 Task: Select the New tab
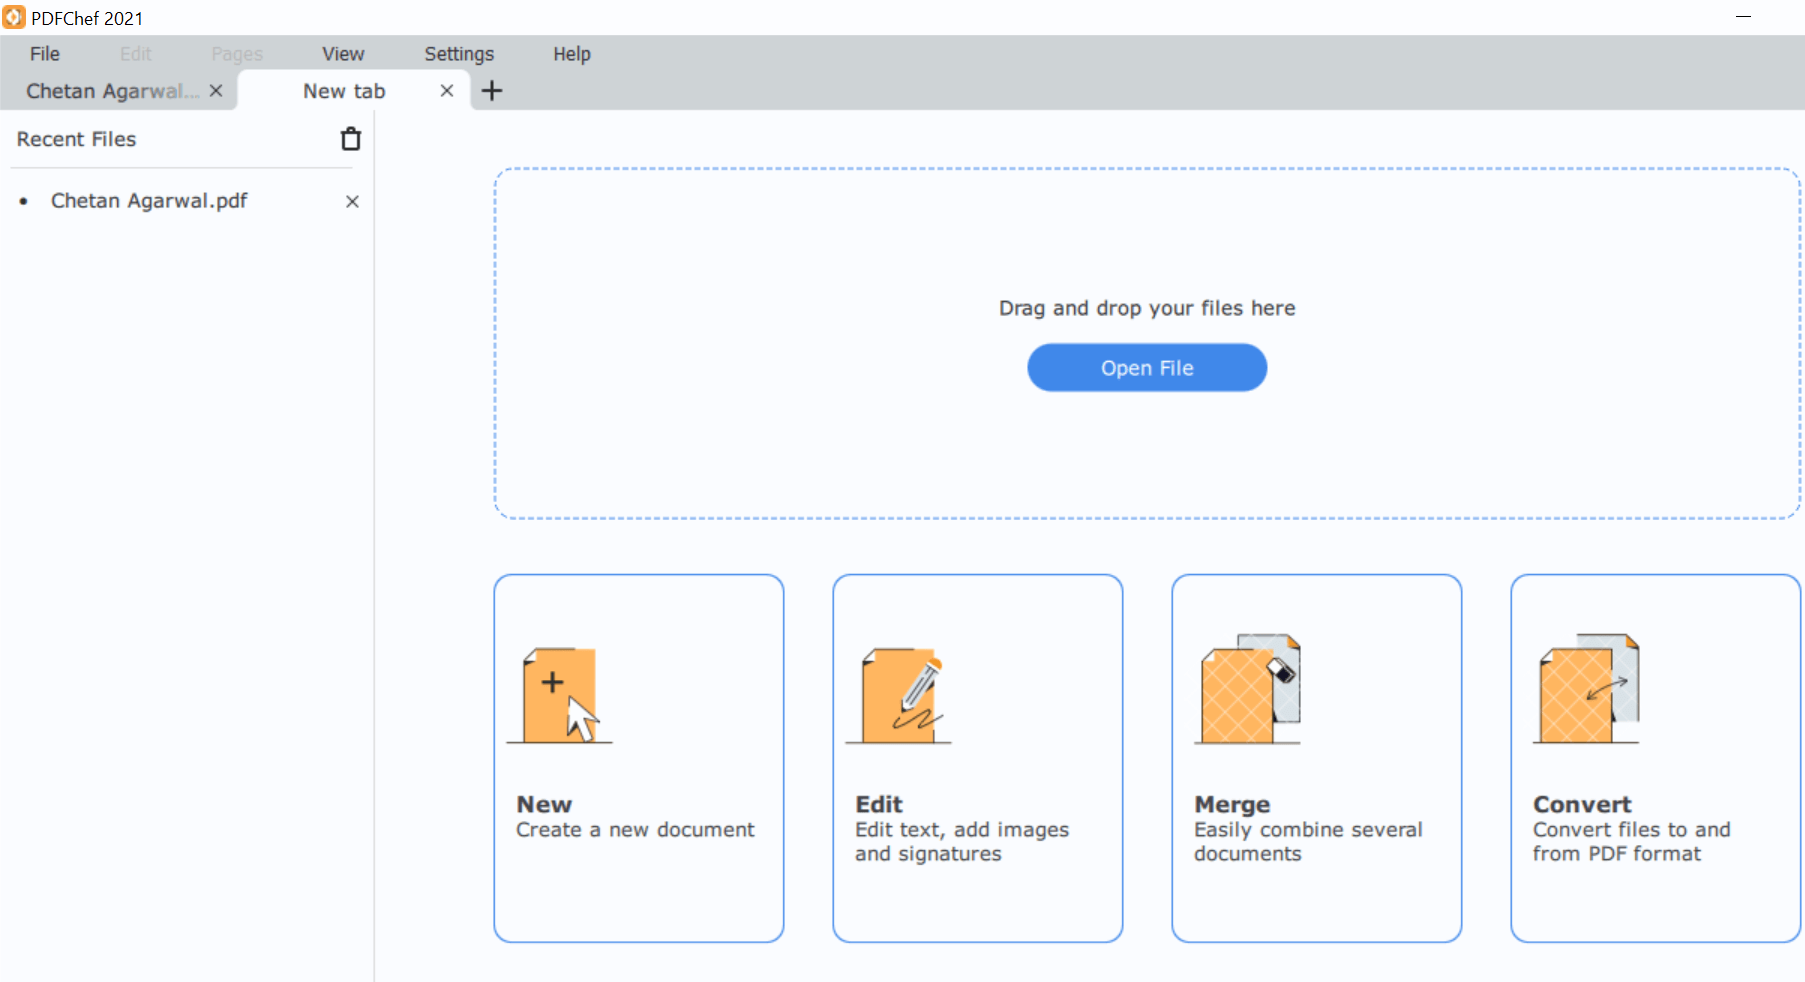pyautogui.click(x=344, y=90)
